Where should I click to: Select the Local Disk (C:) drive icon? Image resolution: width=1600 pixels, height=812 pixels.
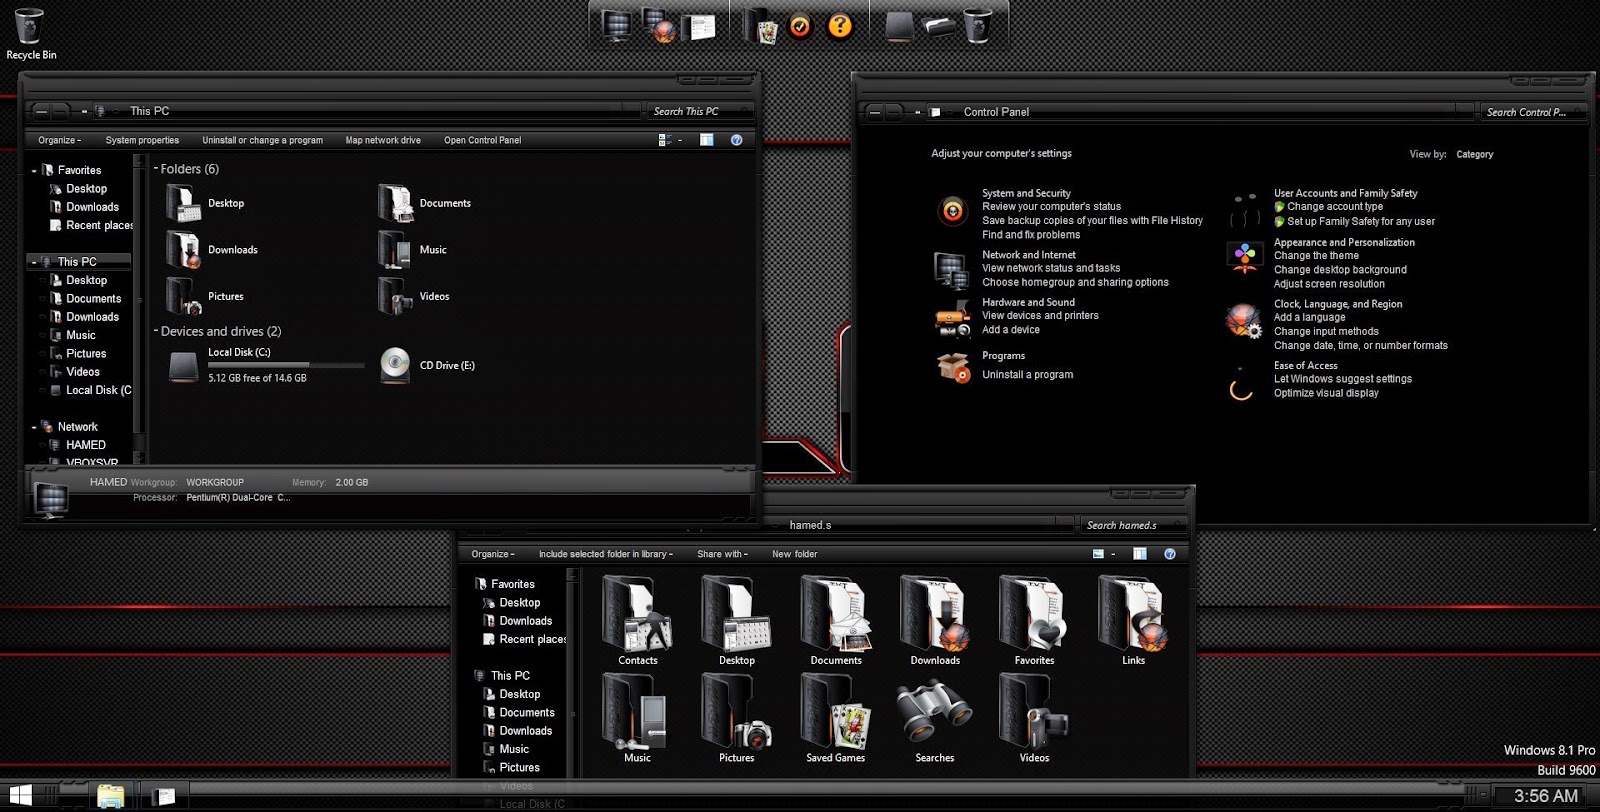pos(184,366)
